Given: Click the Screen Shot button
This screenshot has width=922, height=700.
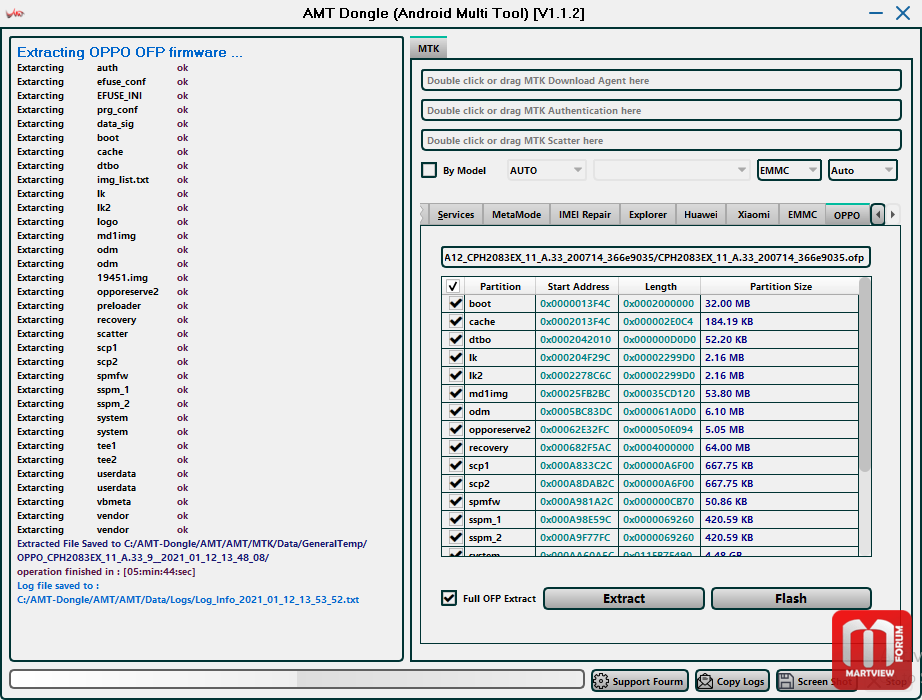Looking at the screenshot, I should (x=816, y=681).
